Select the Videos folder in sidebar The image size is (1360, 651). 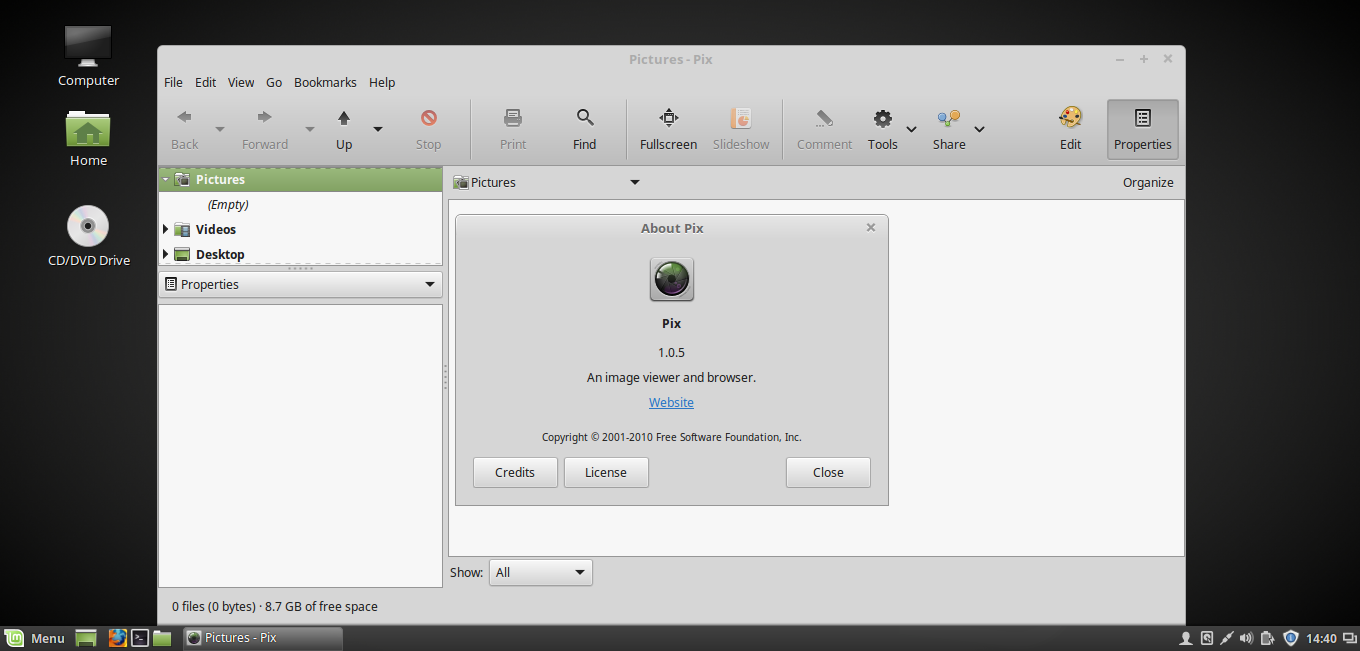[x=215, y=229]
